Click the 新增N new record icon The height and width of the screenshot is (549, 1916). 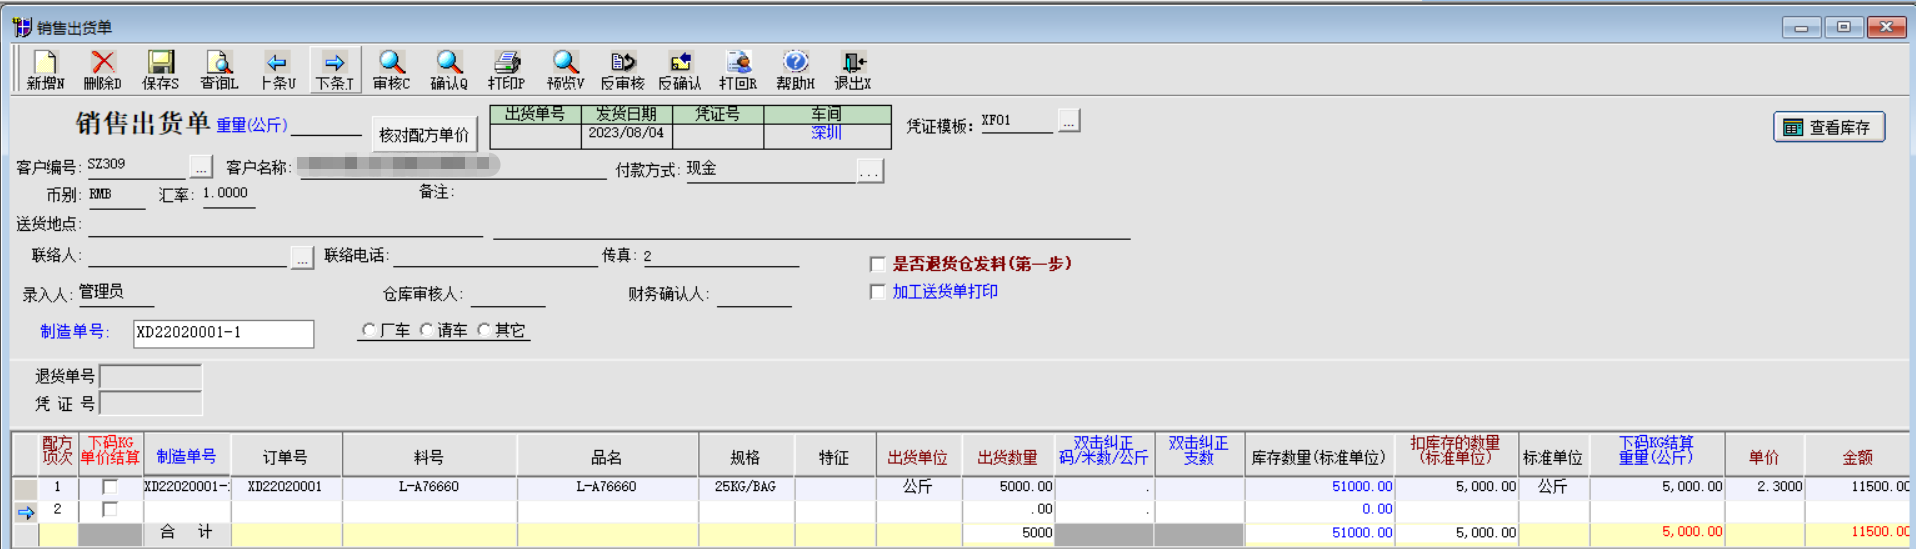(45, 70)
